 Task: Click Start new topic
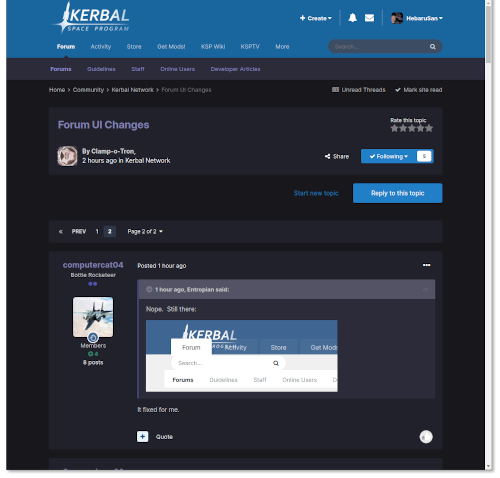(316, 193)
